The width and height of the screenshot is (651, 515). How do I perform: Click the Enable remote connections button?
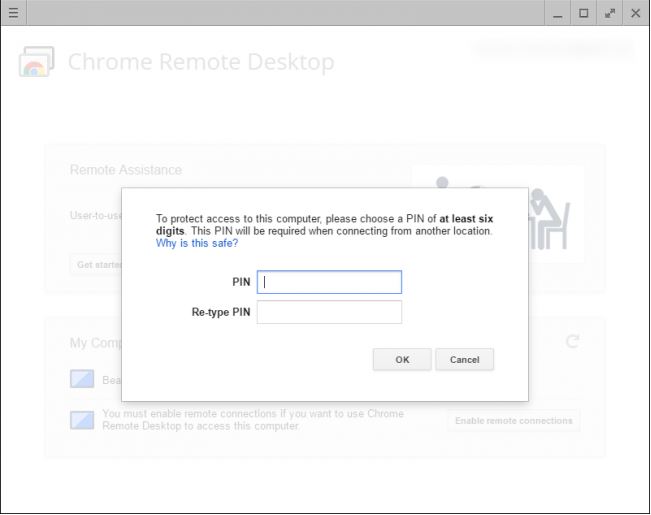click(514, 421)
